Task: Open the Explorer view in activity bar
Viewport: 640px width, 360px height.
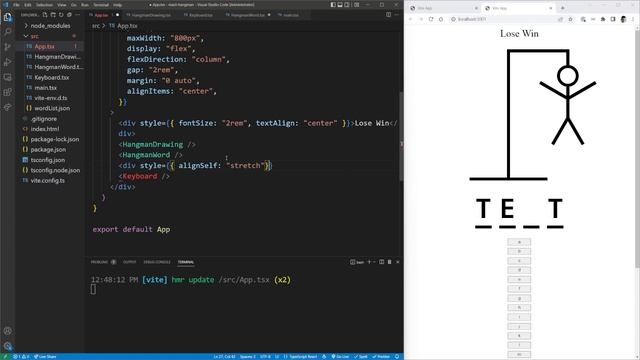Action: click(7, 17)
